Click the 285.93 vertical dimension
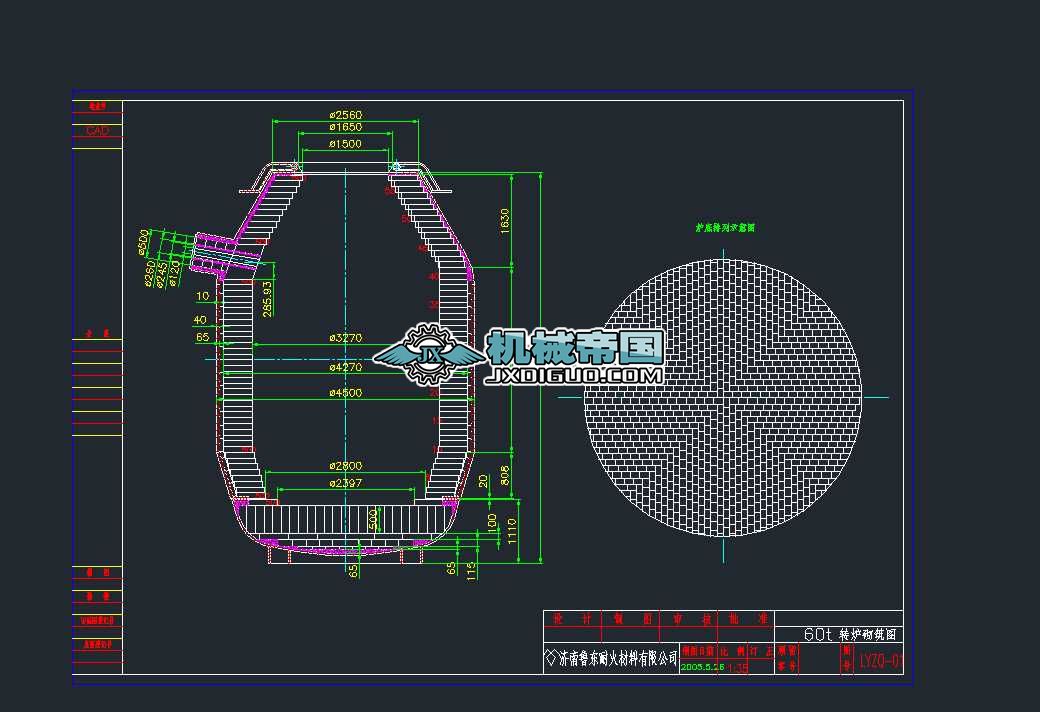 click(267, 299)
